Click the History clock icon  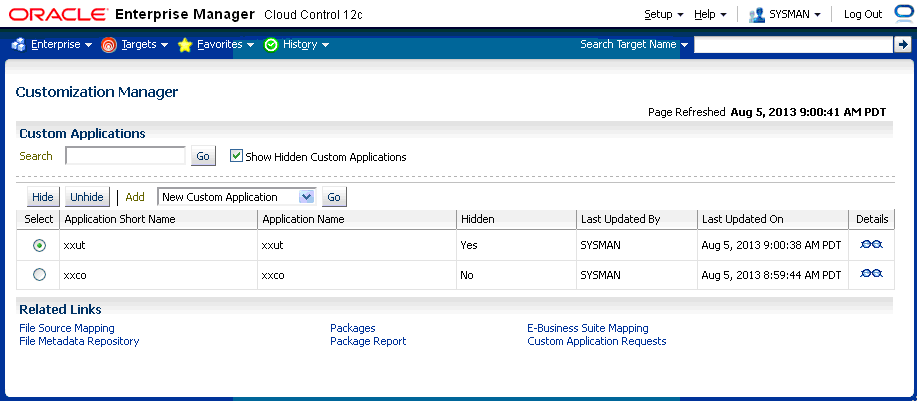point(271,45)
